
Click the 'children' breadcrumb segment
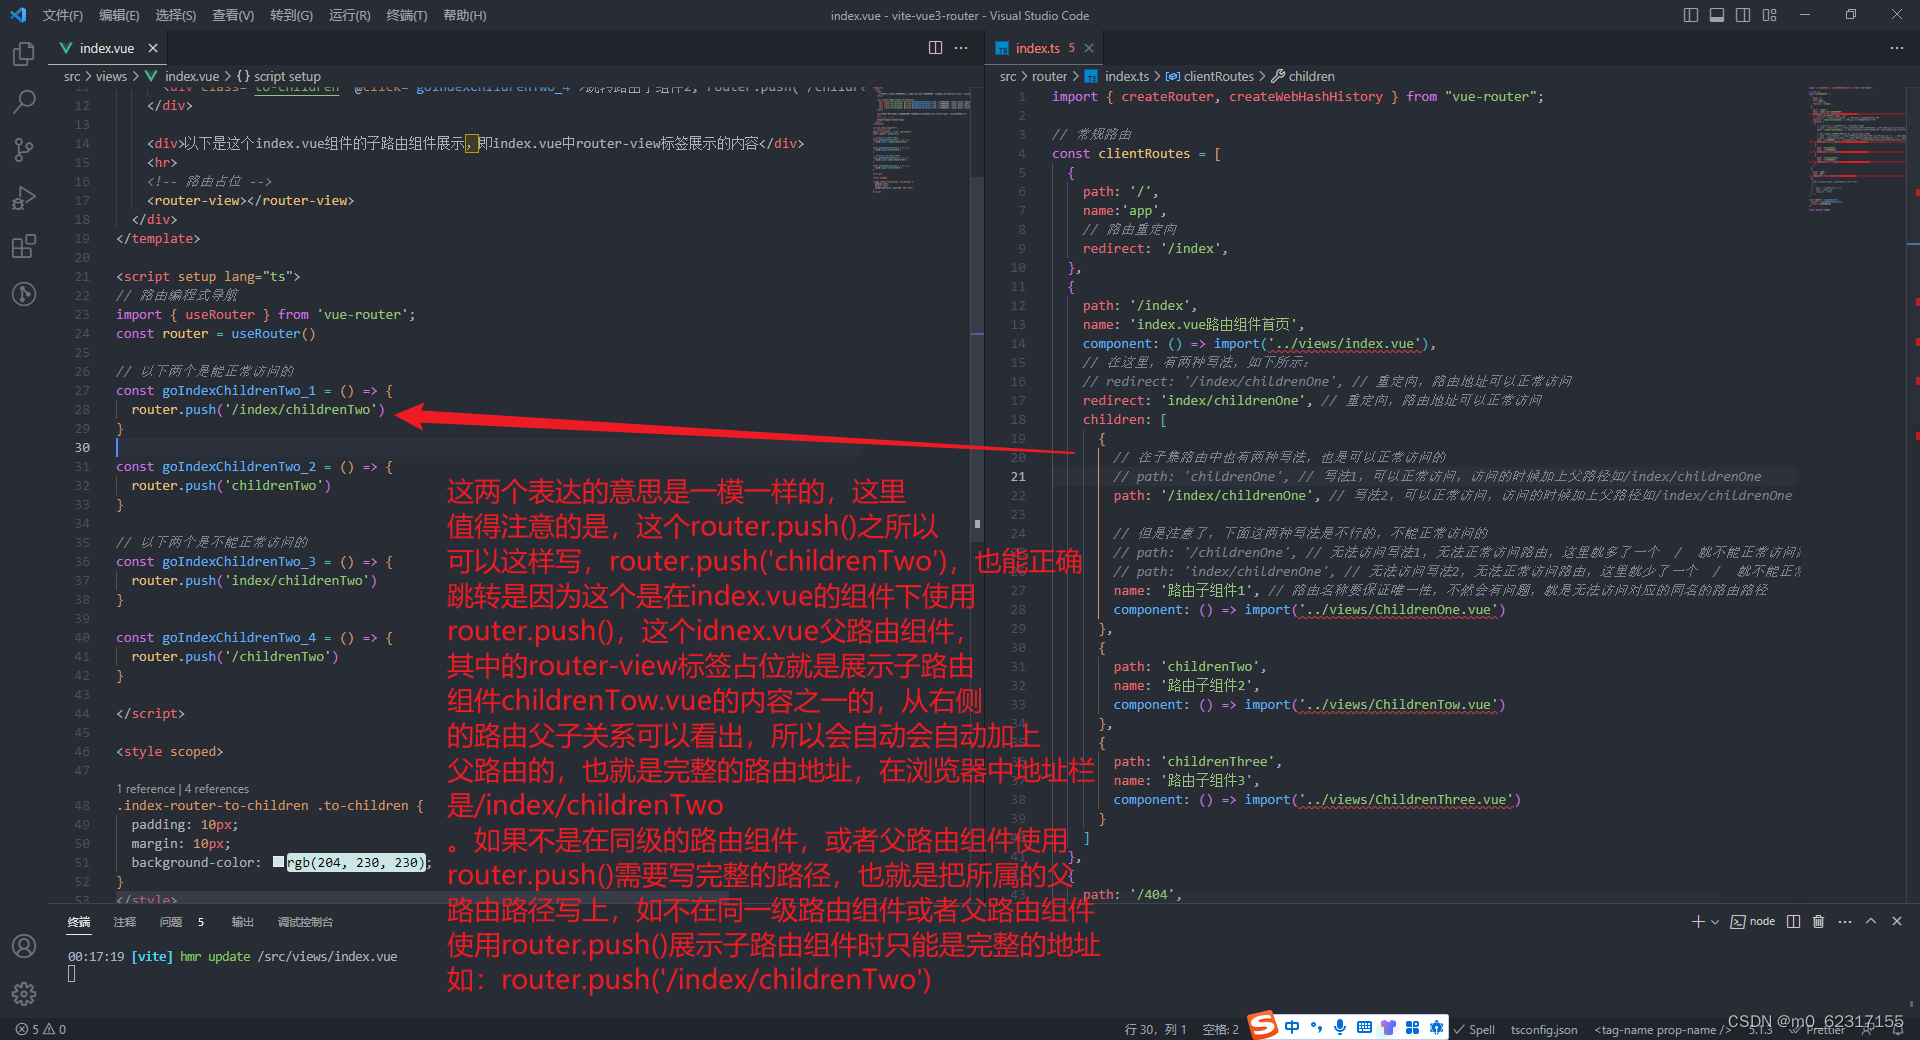pyautogui.click(x=1311, y=77)
